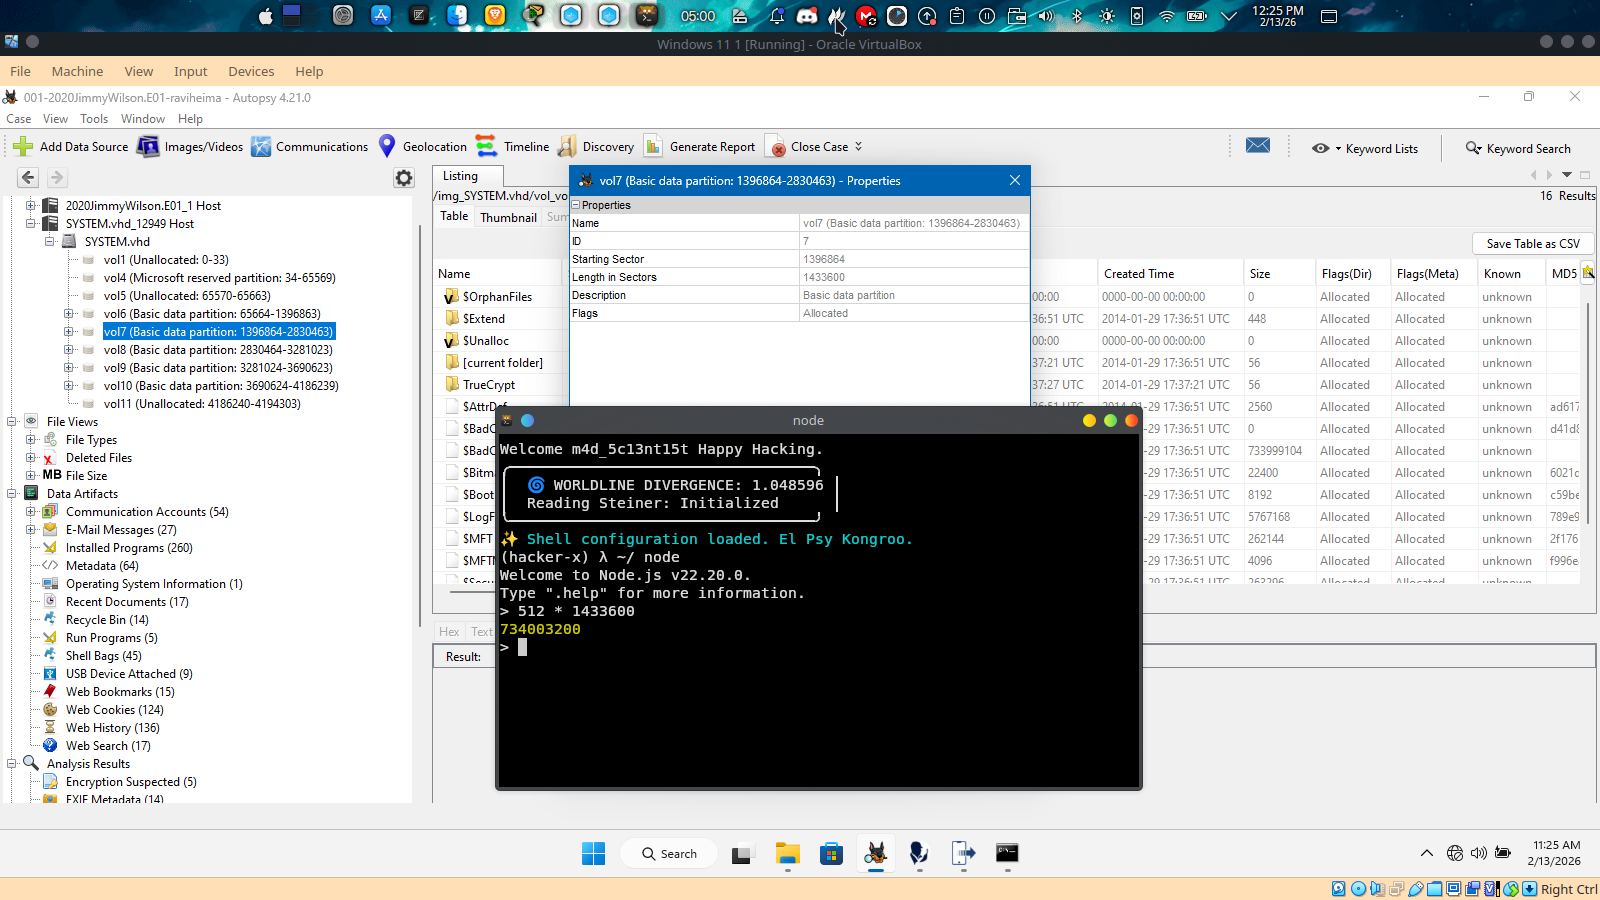Expand the Communication Accounts (54) node
The height and width of the screenshot is (900, 1600).
[31, 512]
